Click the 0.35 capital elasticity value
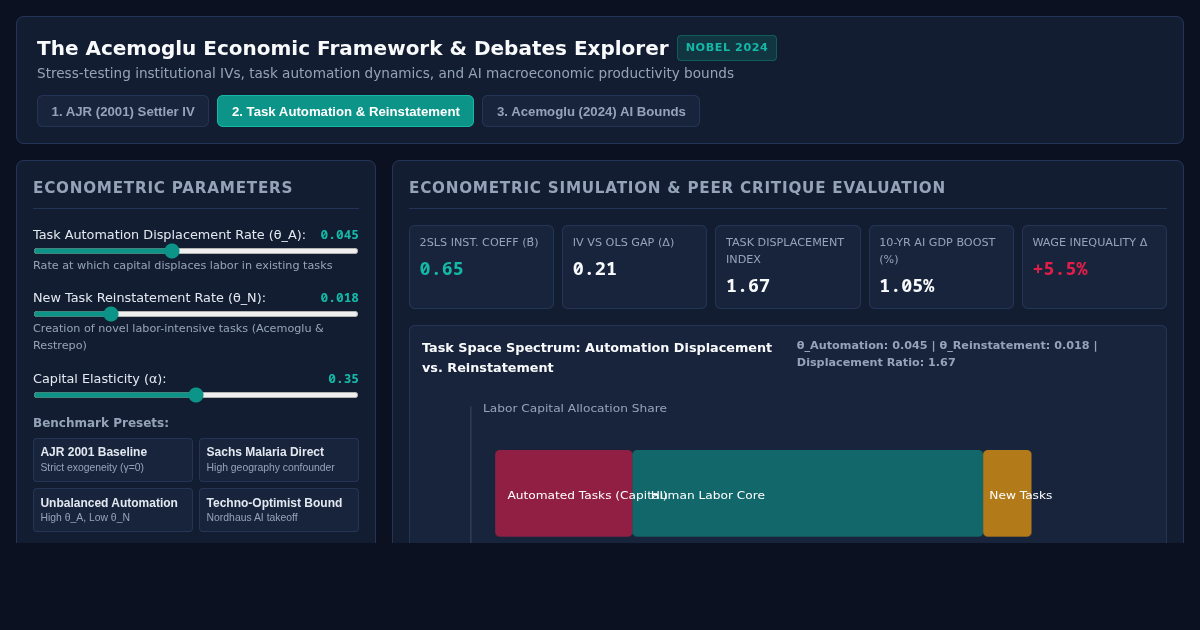Screen dimensions: 1200x630 coord(343,379)
